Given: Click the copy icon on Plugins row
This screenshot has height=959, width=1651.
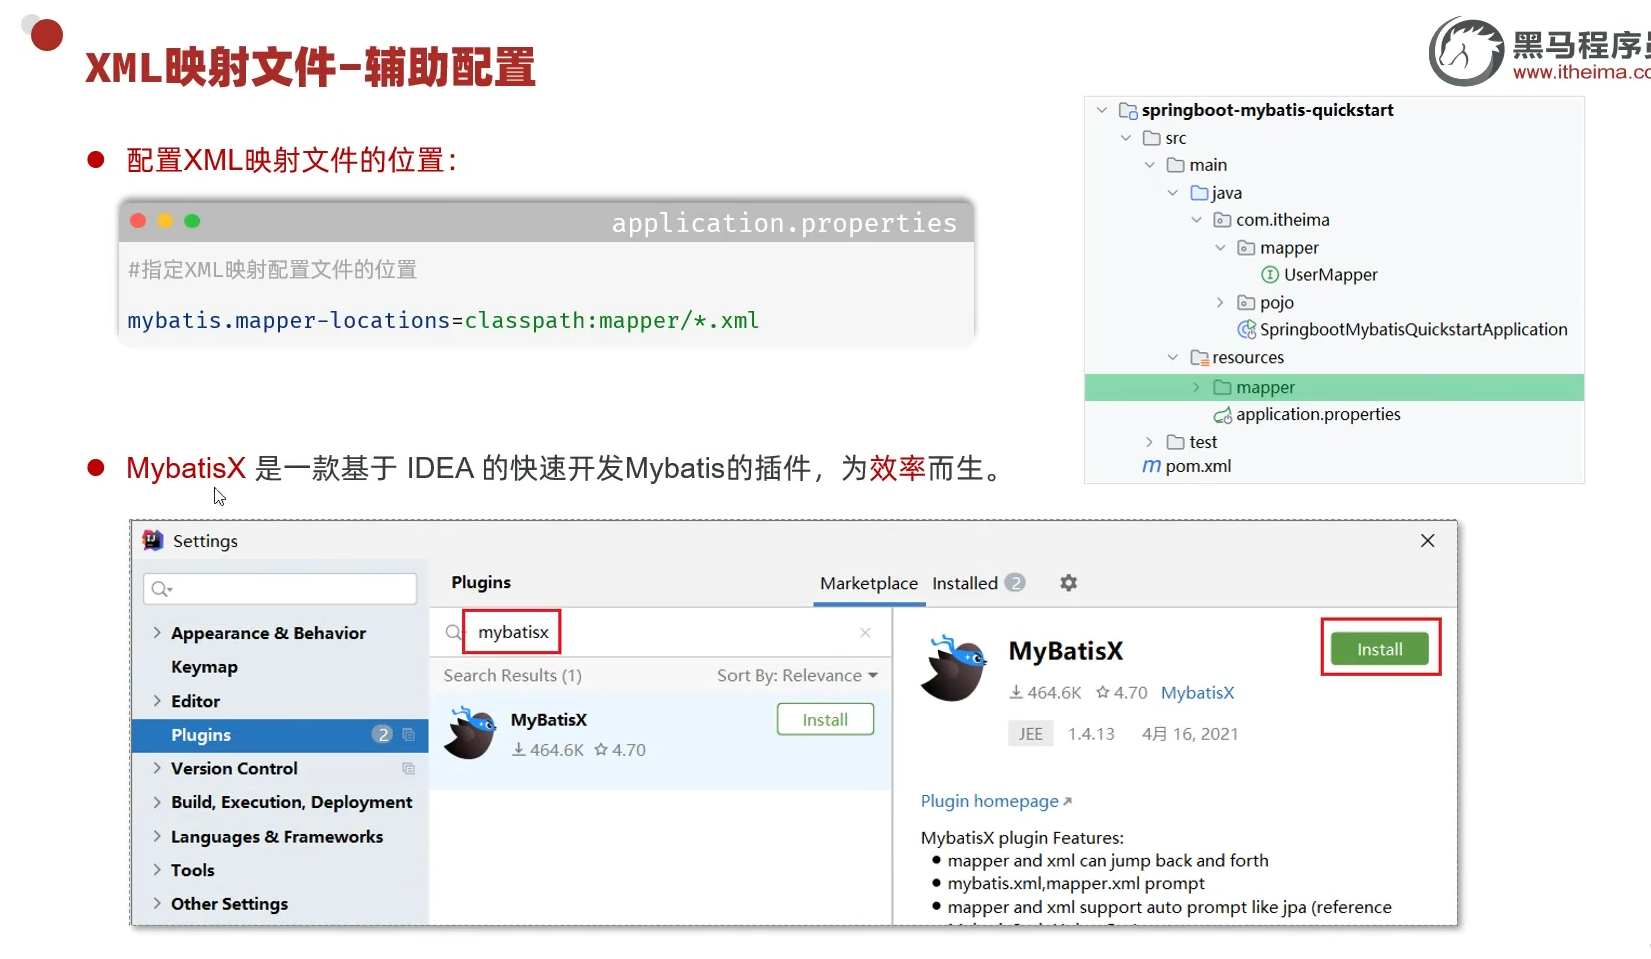Looking at the screenshot, I should pyautogui.click(x=408, y=735).
